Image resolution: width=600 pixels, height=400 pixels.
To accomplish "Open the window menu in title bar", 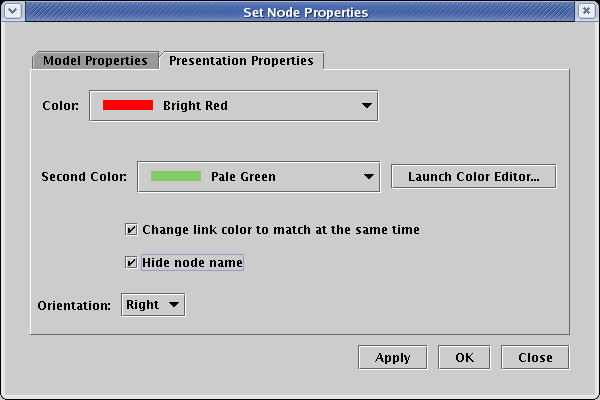I will pos(13,13).
